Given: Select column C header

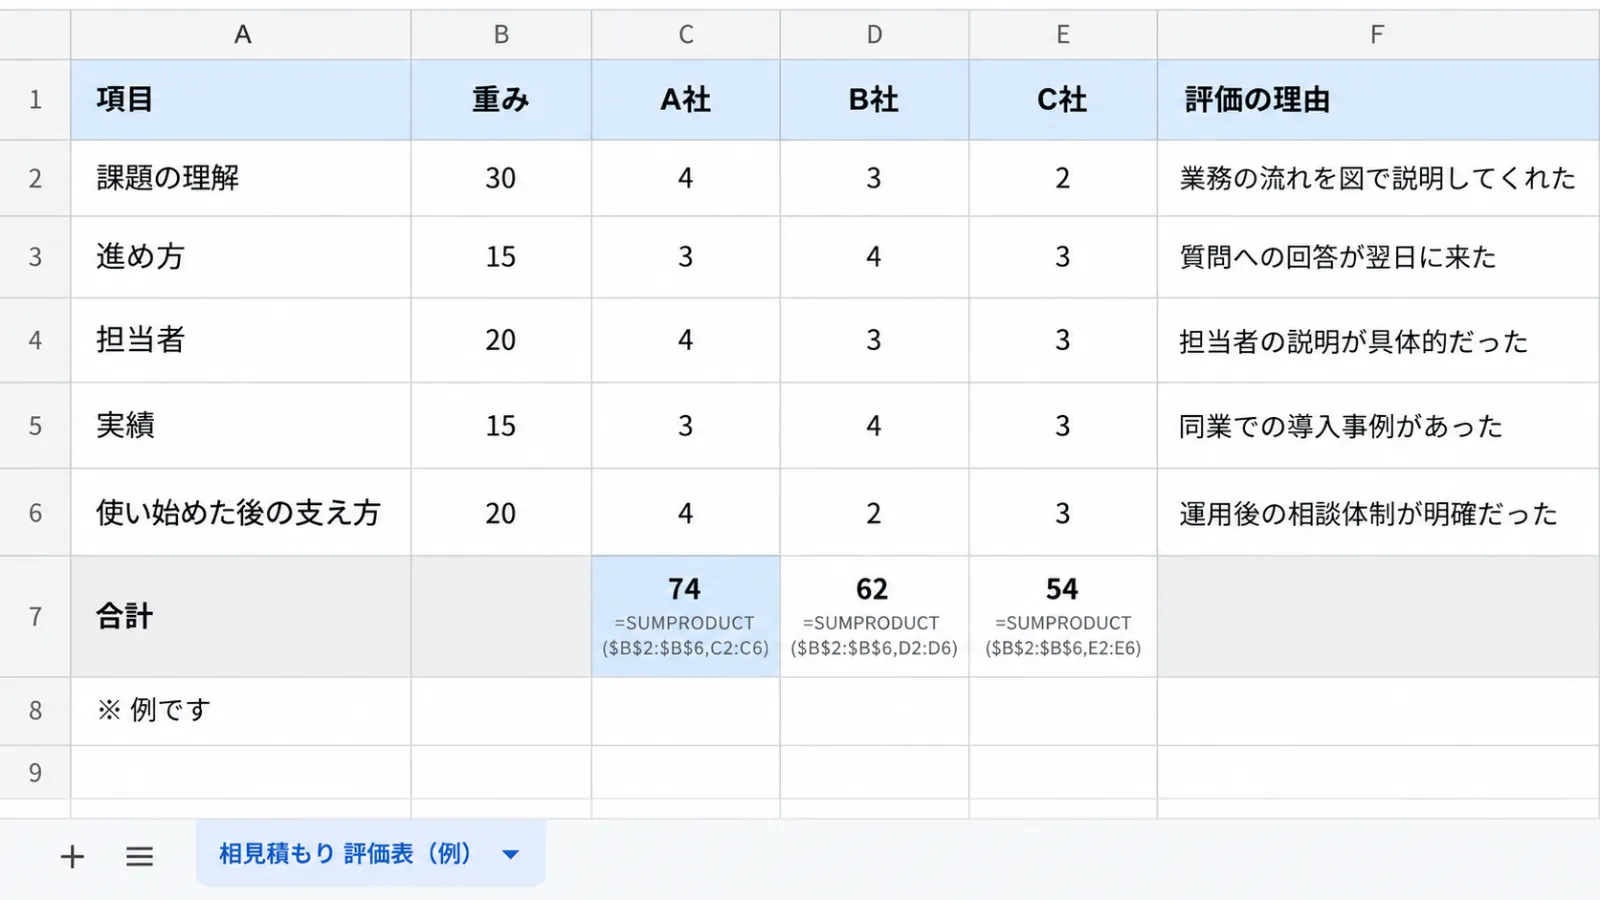Looking at the screenshot, I should coord(686,35).
